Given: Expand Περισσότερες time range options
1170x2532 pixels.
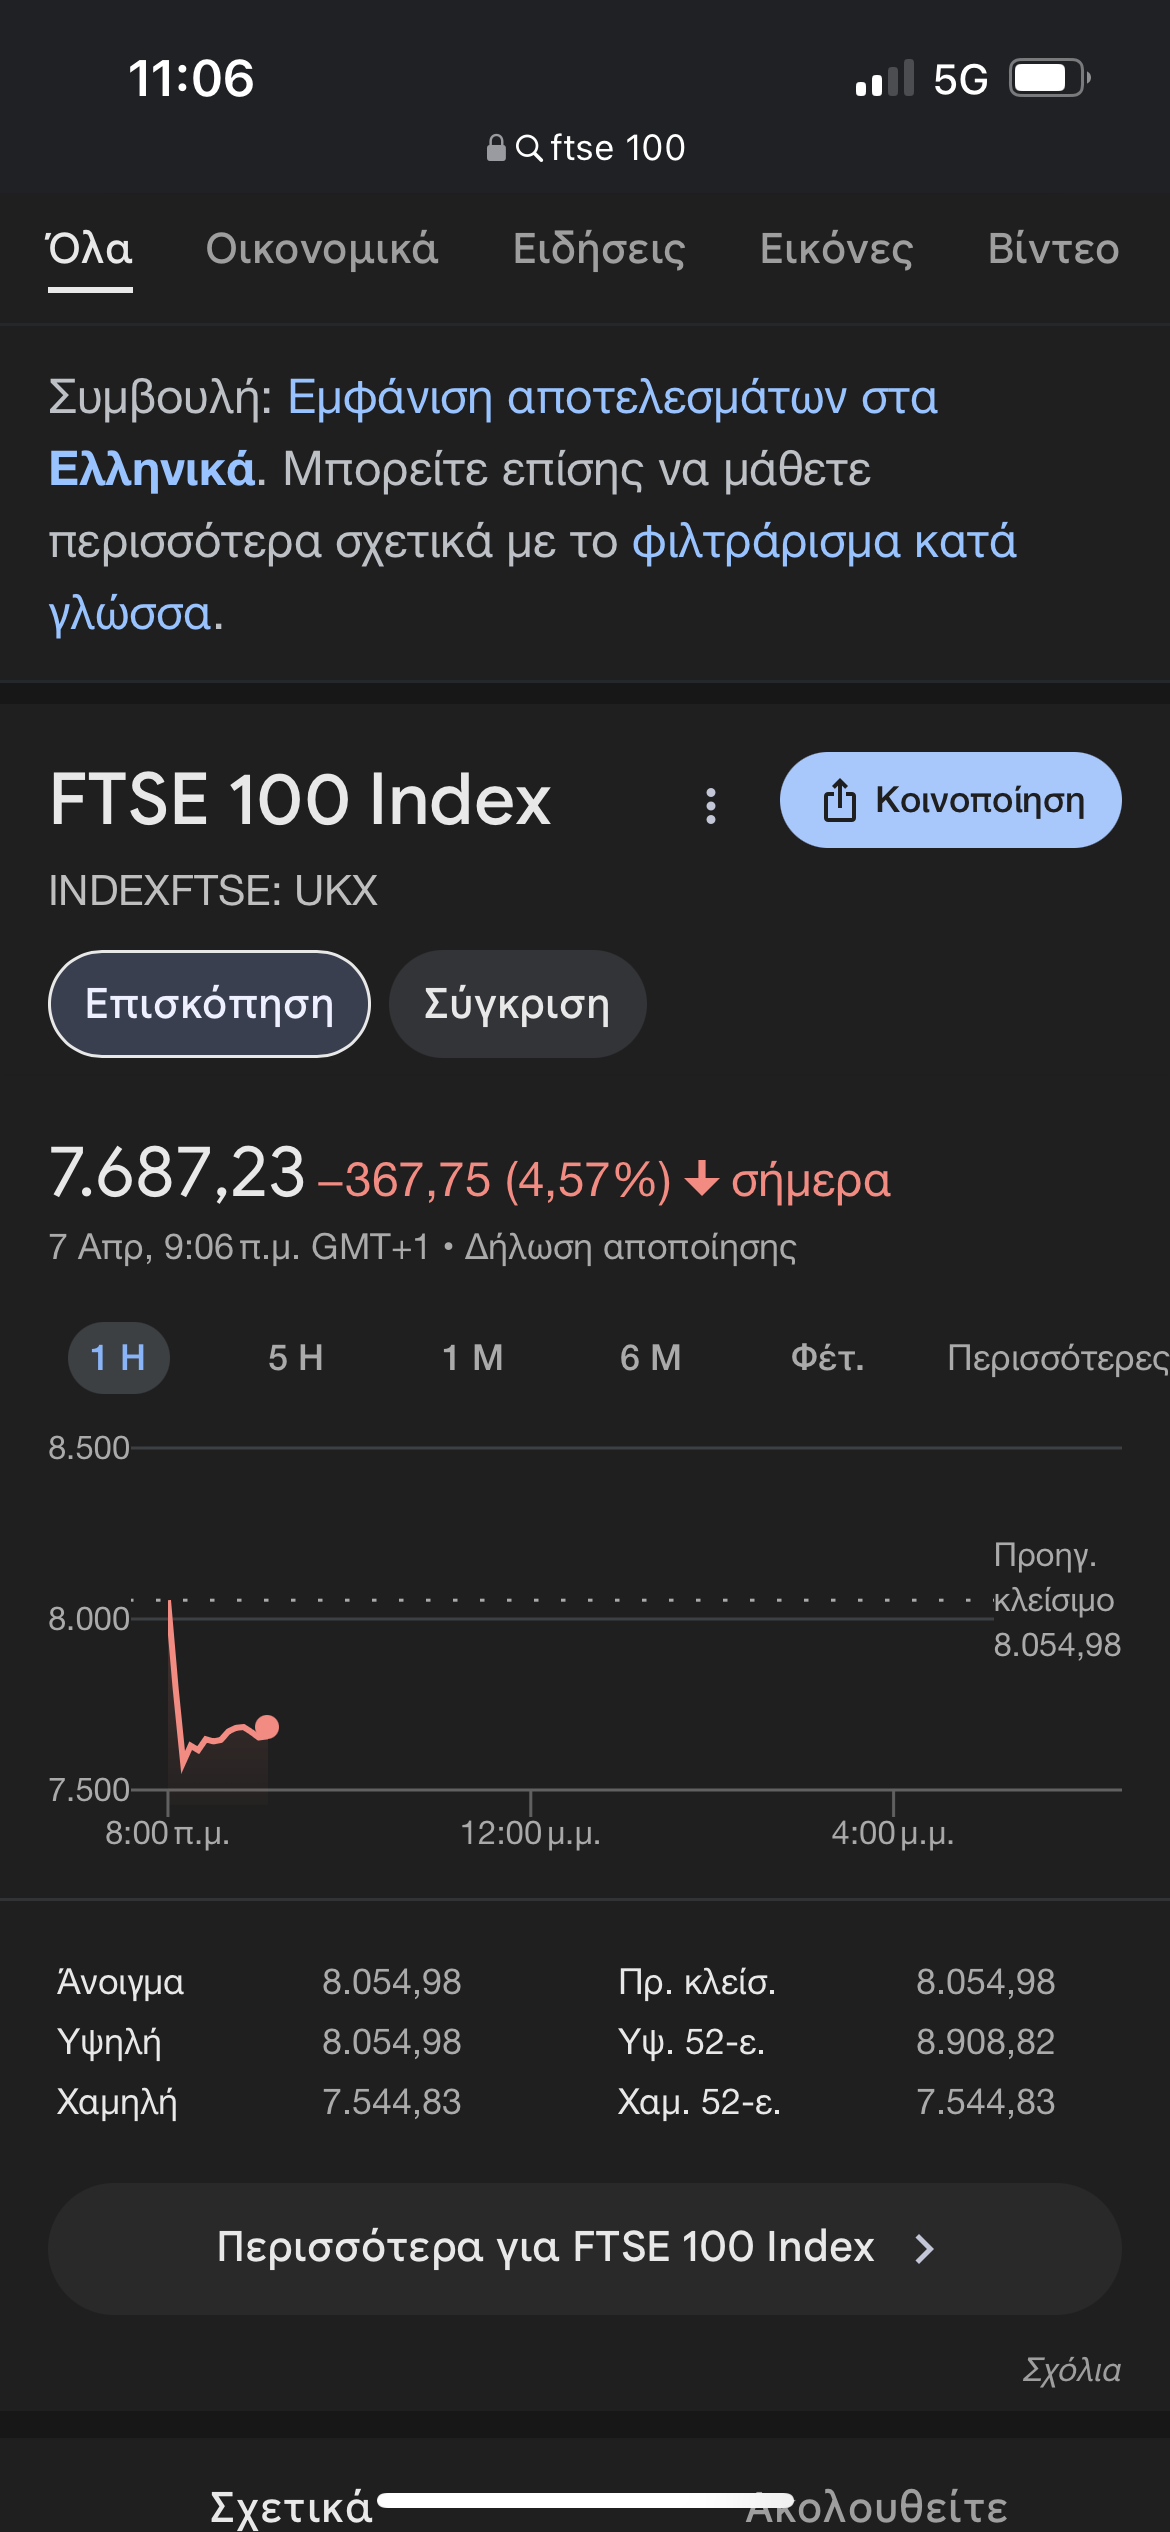Looking at the screenshot, I should click(x=1056, y=1358).
